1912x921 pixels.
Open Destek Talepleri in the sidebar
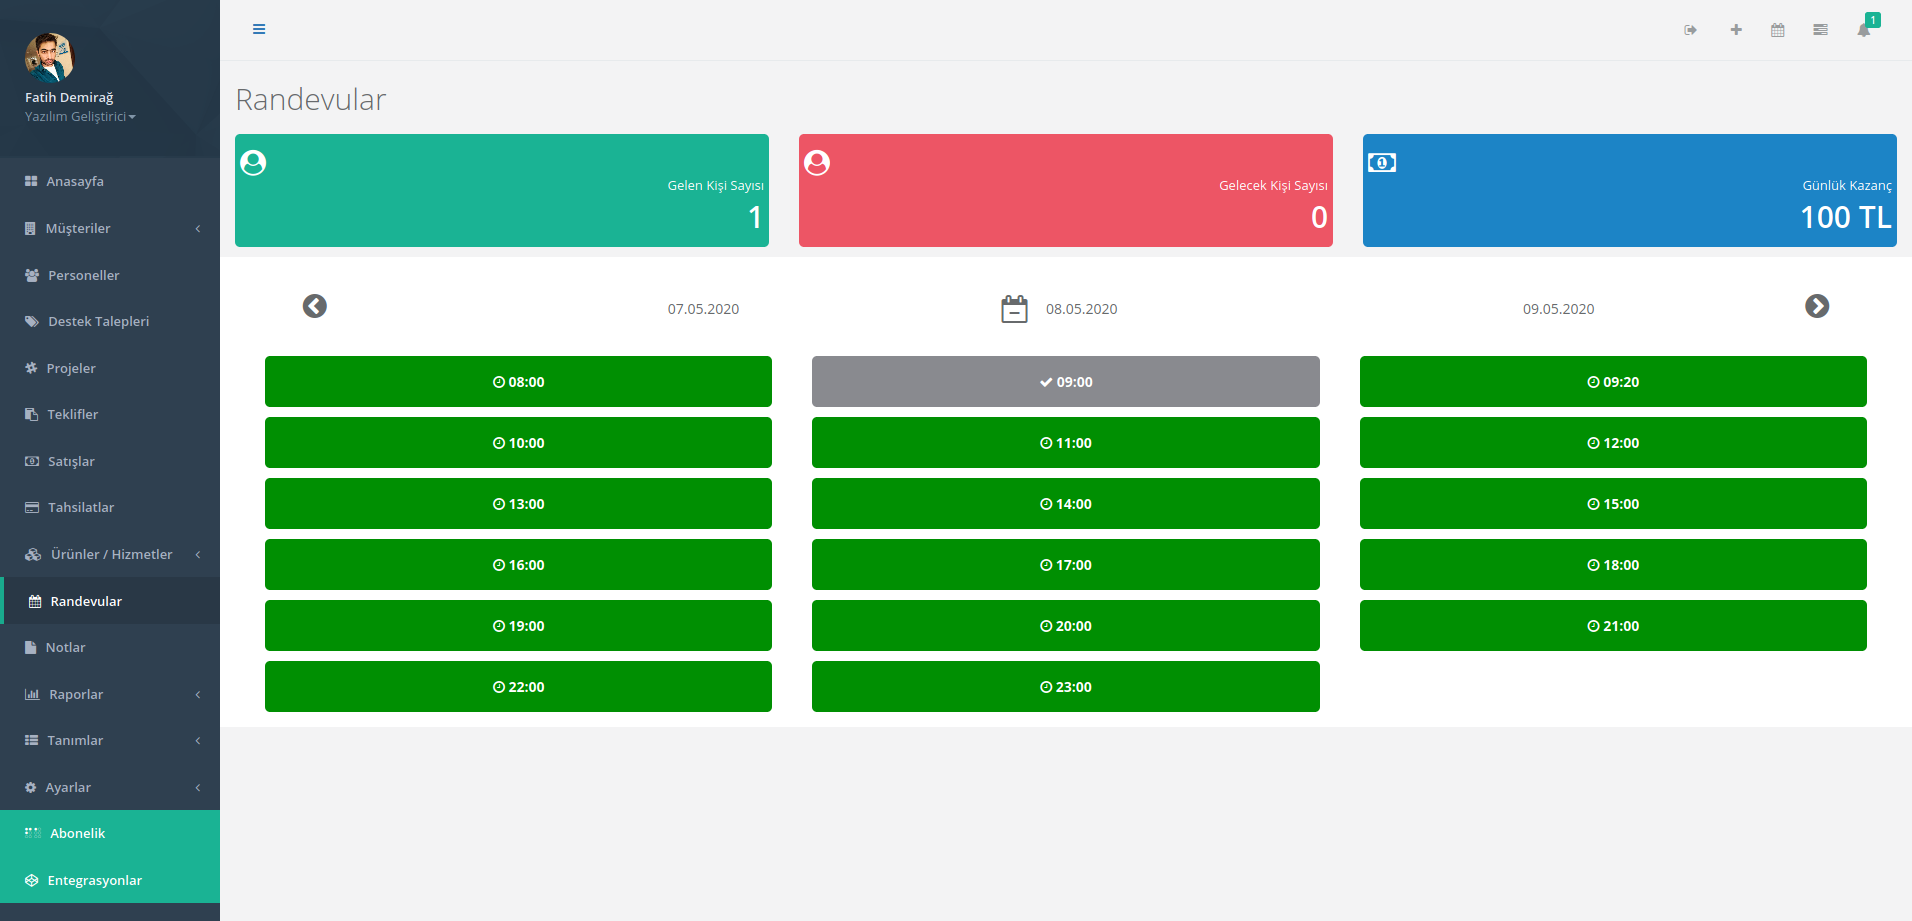(x=110, y=321)
